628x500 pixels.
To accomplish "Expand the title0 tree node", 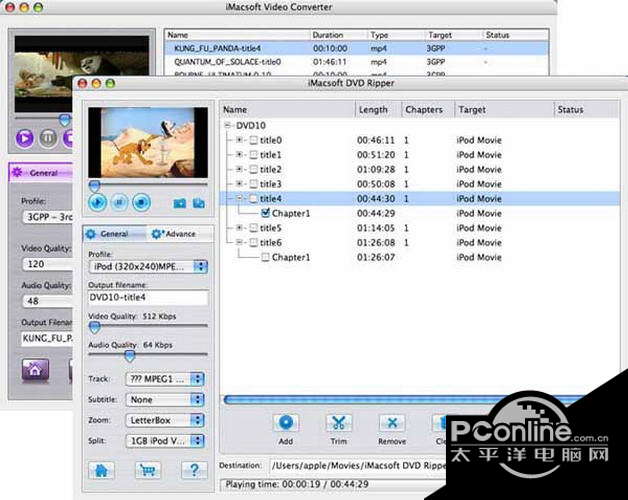I will tap(239, 140).
